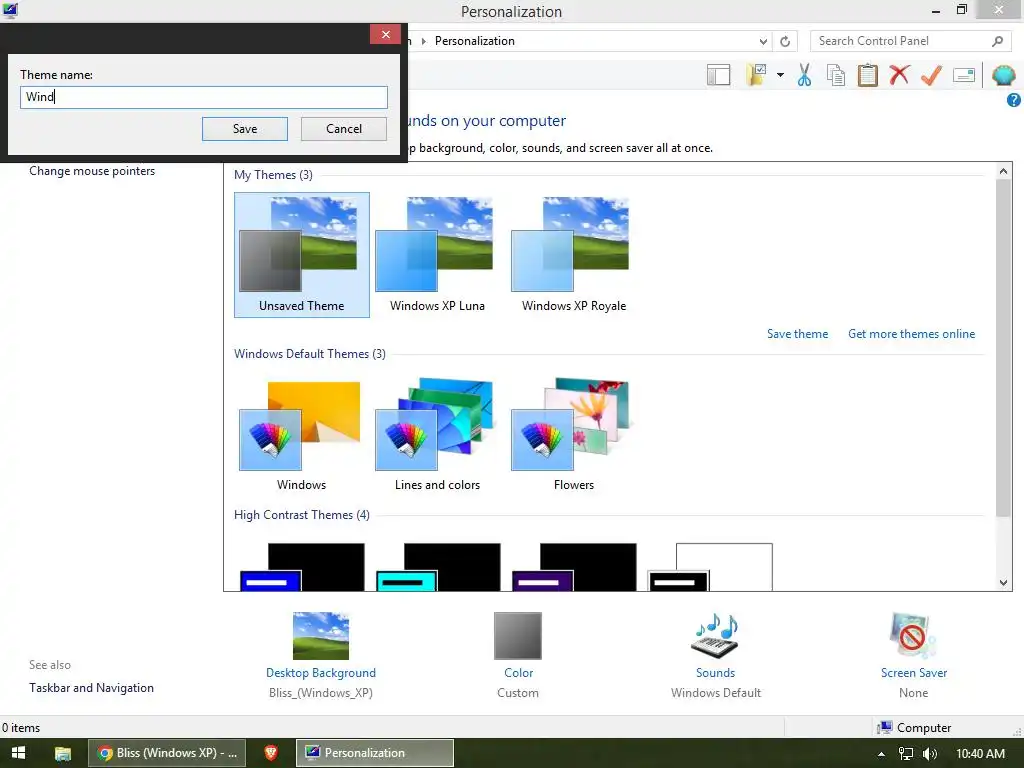1024x768 pixels.
Task: Click the Sounds link label
Action: coord(715,673)
